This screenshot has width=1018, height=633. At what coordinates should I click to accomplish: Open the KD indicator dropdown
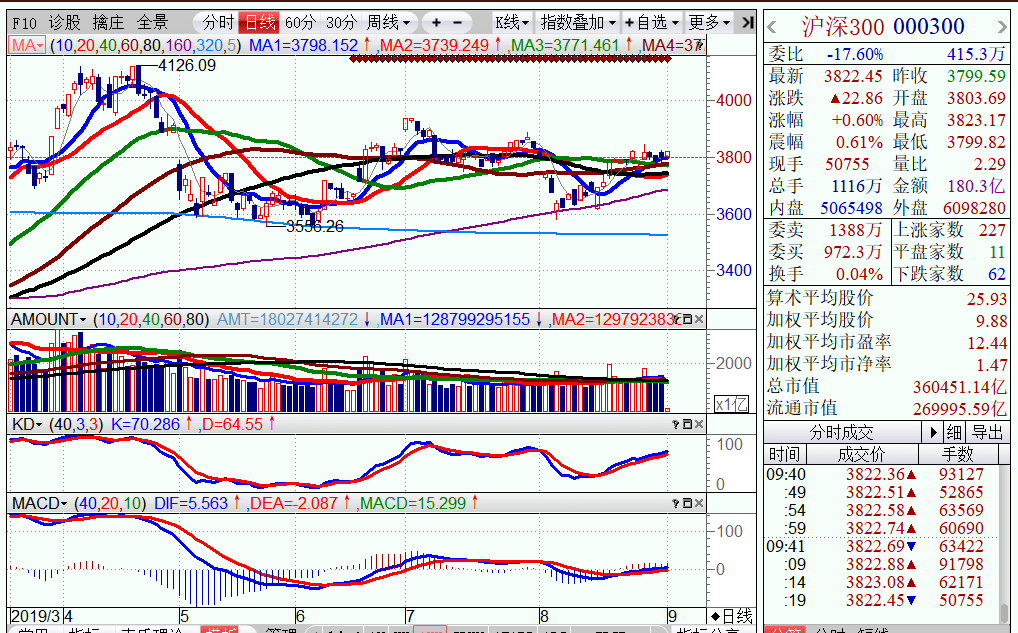coord(27,425)
